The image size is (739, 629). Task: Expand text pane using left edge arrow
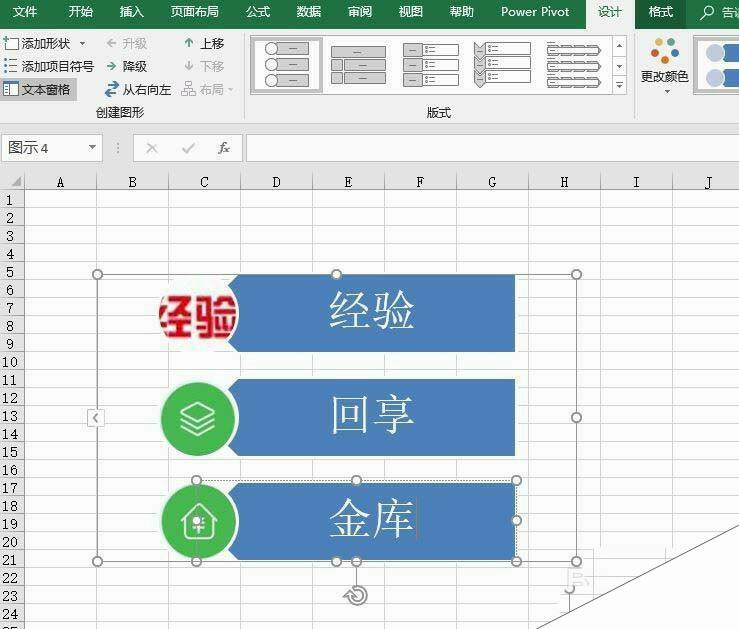[x=96, y=418]
